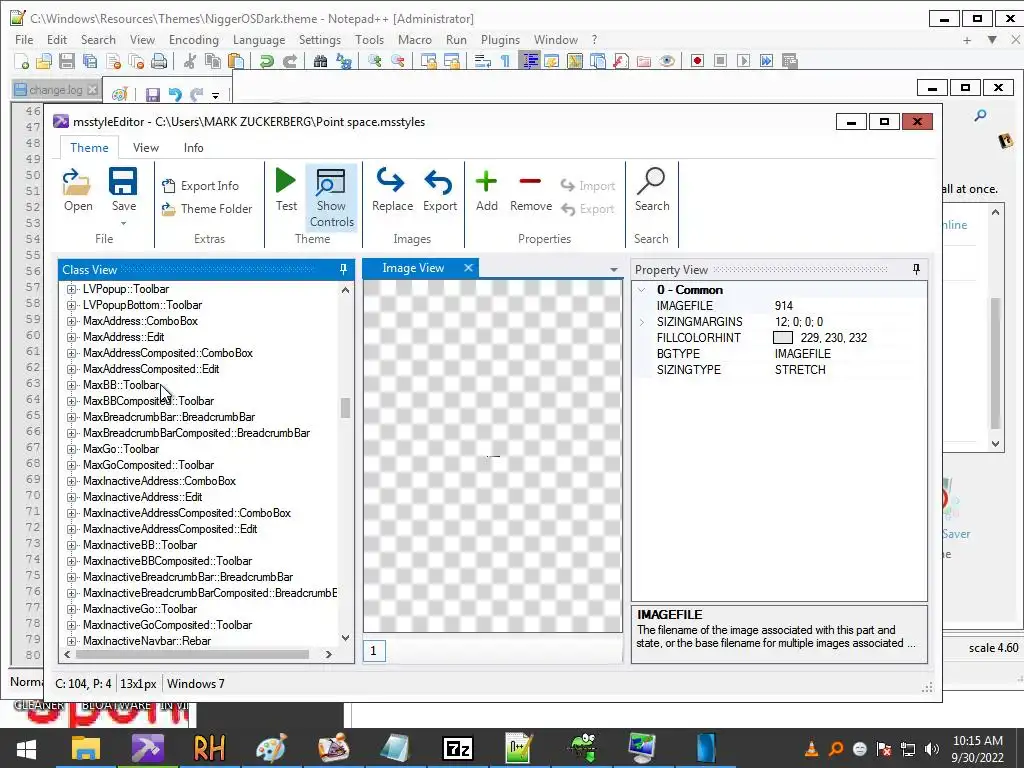Export the image with the Images group Export icon

coord(440,190)
